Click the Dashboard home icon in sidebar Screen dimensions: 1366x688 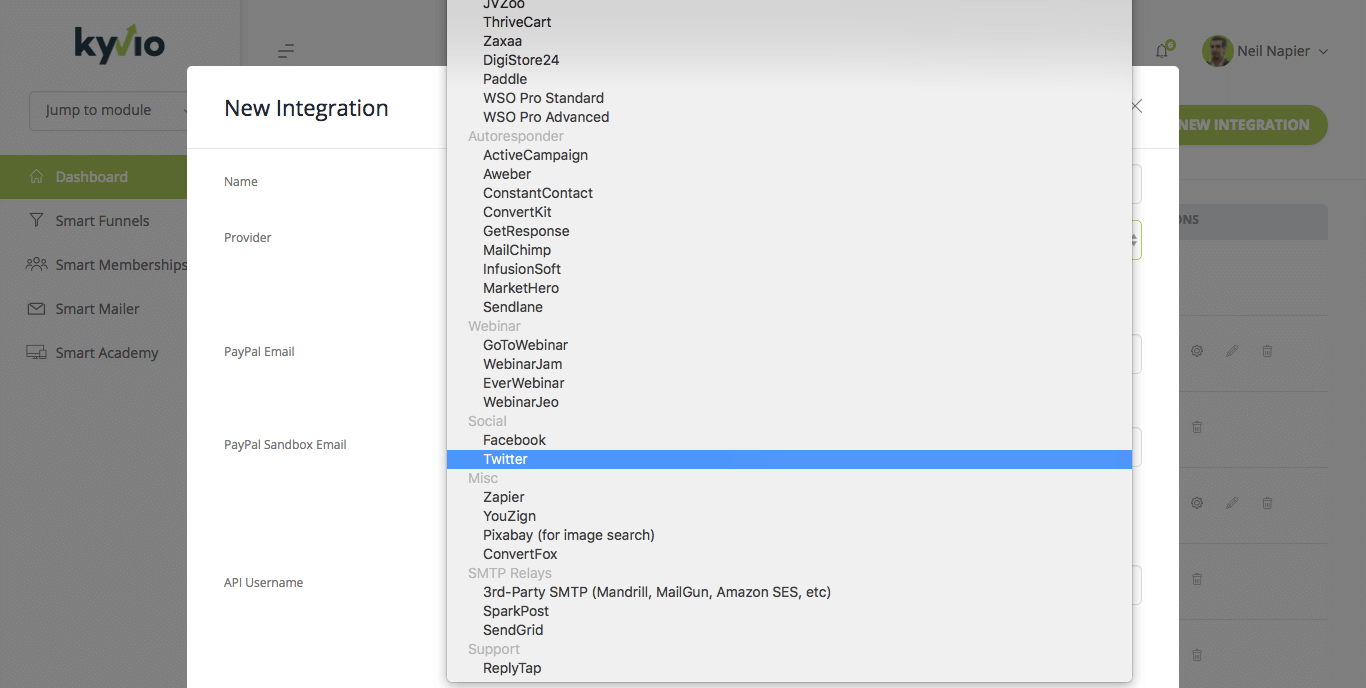click(37, 177)
